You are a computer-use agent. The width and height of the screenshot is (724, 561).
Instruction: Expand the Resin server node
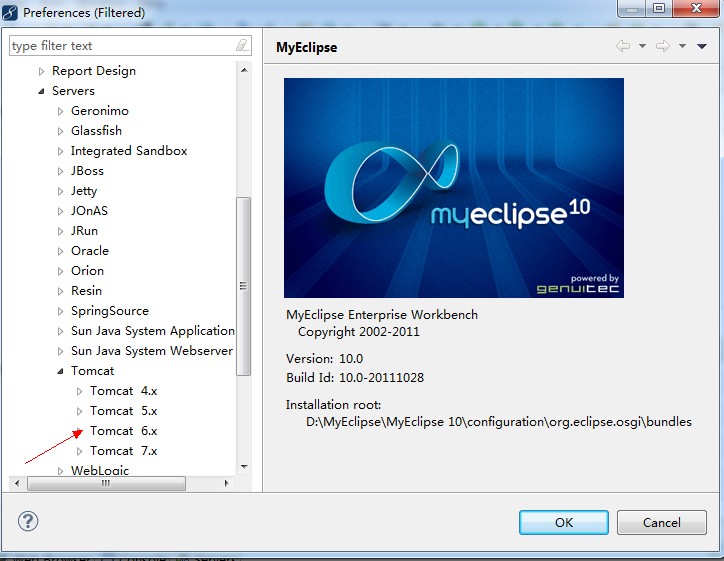[x=60, y=291]
